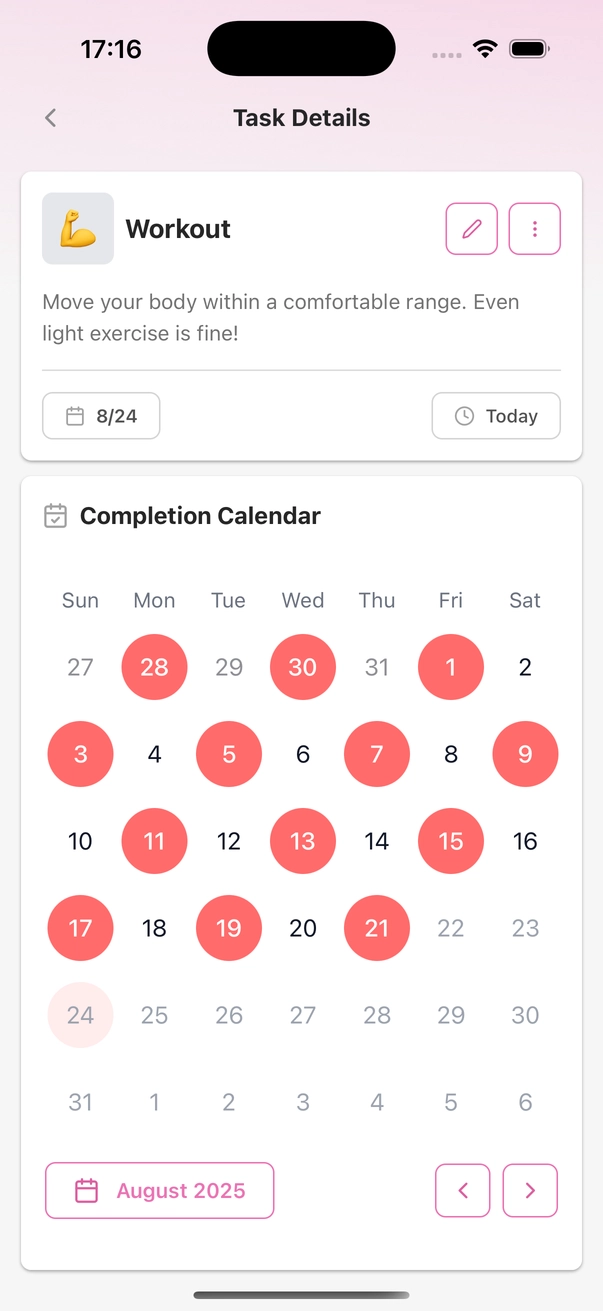Unmark August 21 as completed
The height and width of the screenshot is (1311, 603).
coord(377,928)
